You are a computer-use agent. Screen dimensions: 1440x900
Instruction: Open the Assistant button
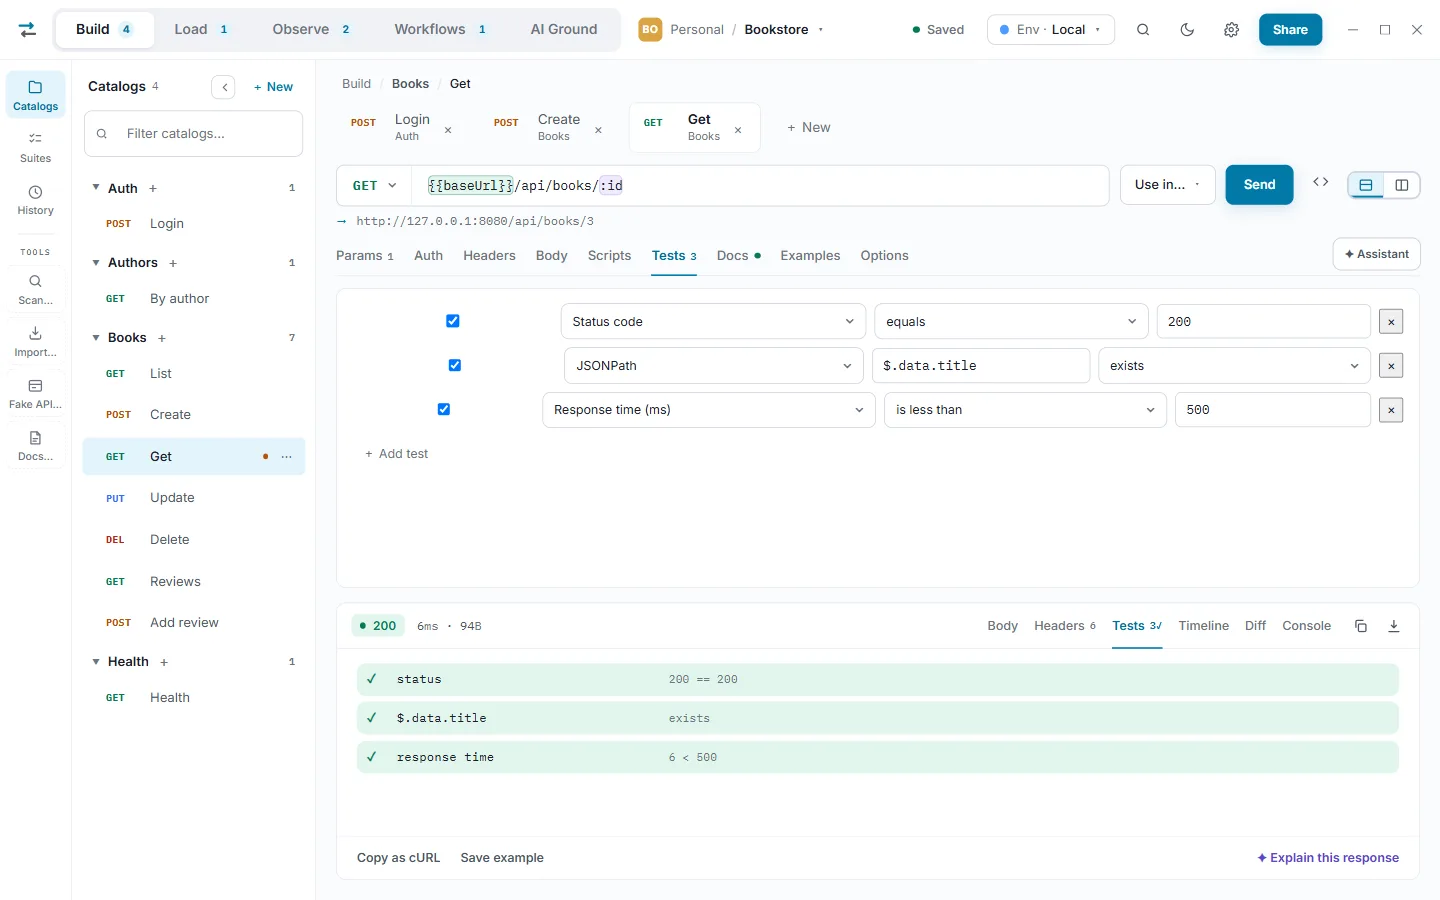1377,254
